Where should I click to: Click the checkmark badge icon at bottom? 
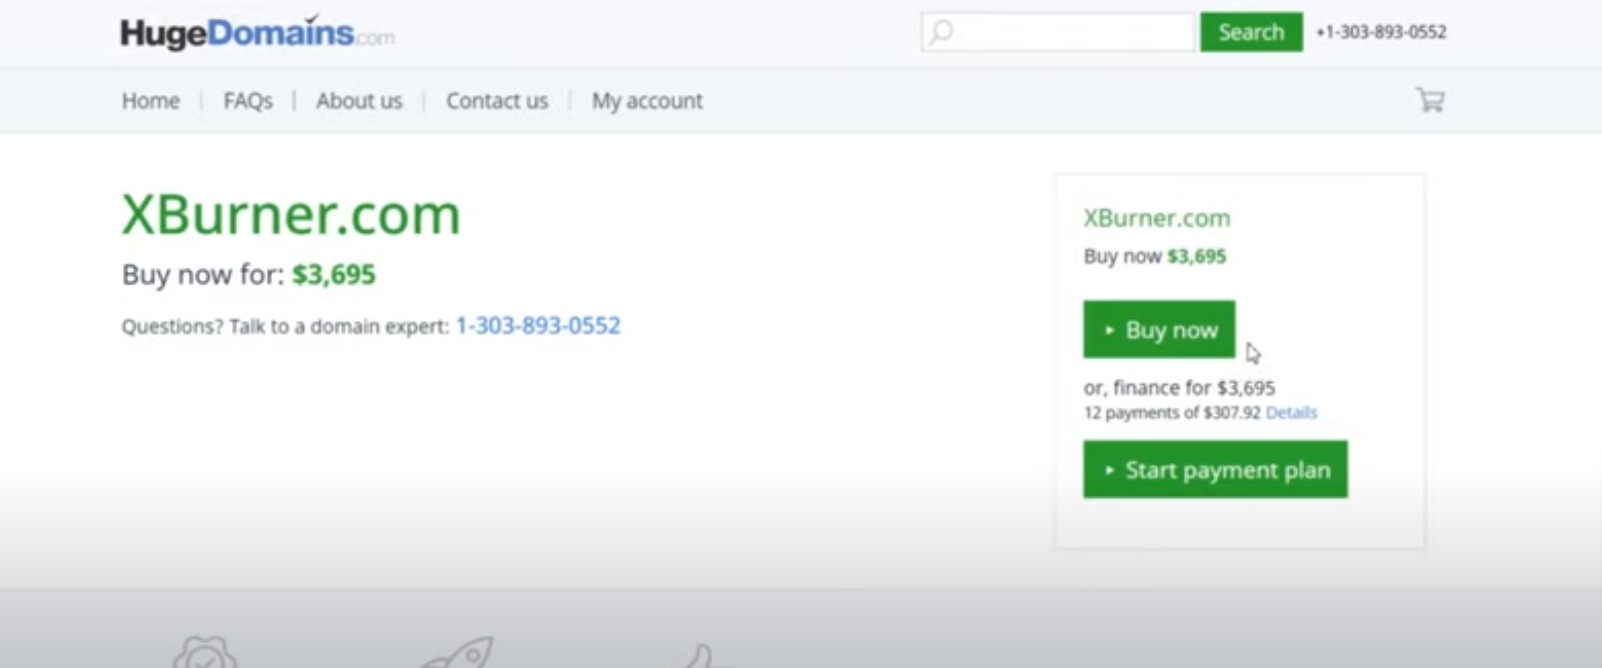coord(204,653)
